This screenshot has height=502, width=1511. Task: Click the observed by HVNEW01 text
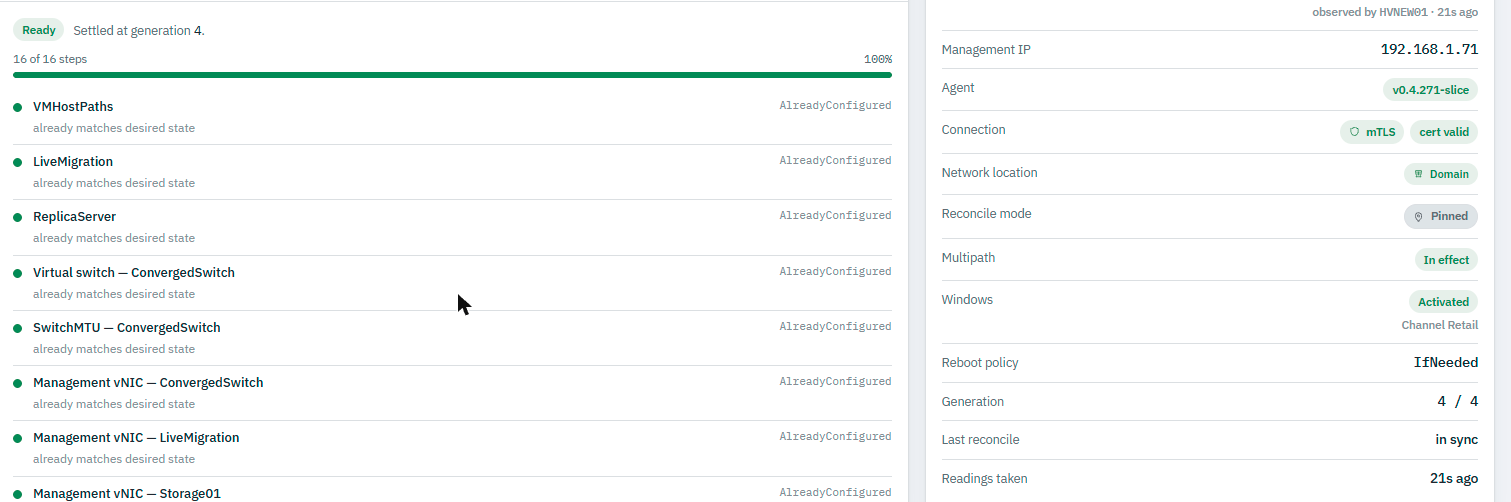(x=1395, y=12)
